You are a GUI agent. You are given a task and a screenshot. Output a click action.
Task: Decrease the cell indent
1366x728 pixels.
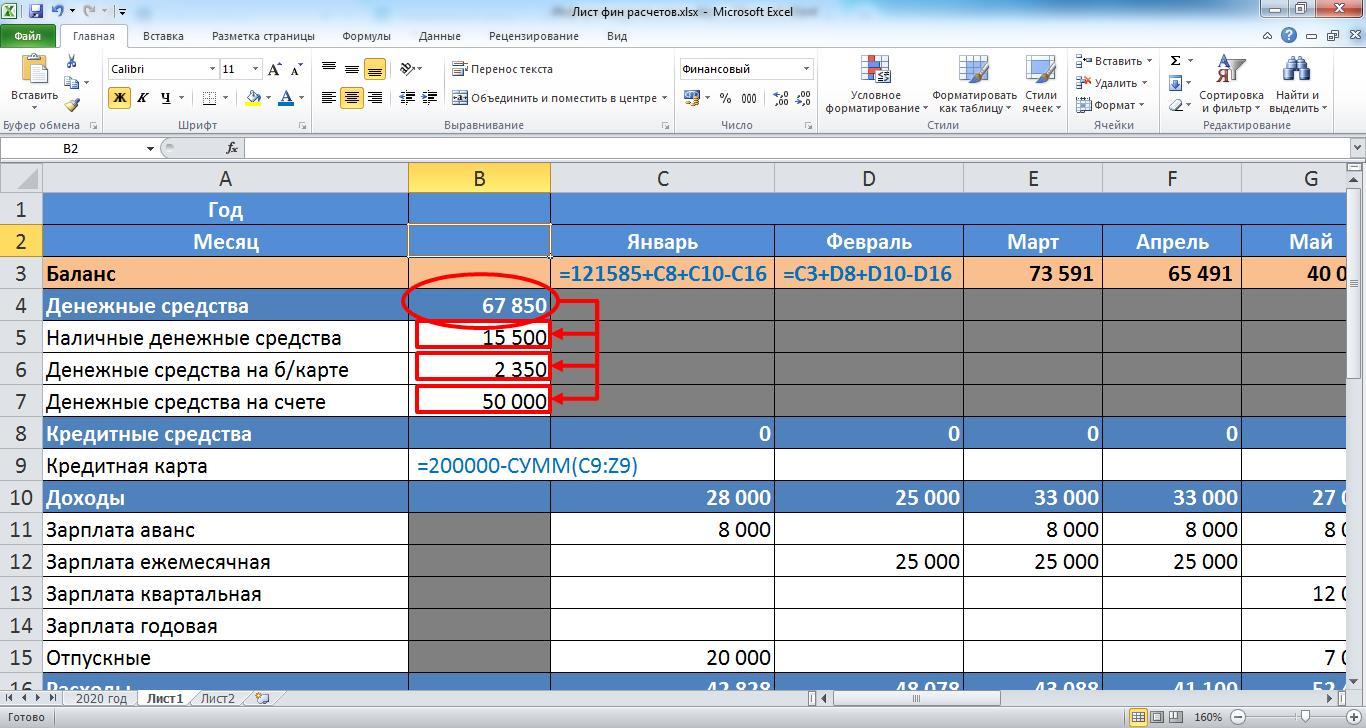pyautogui.click(x=407, y=98)
